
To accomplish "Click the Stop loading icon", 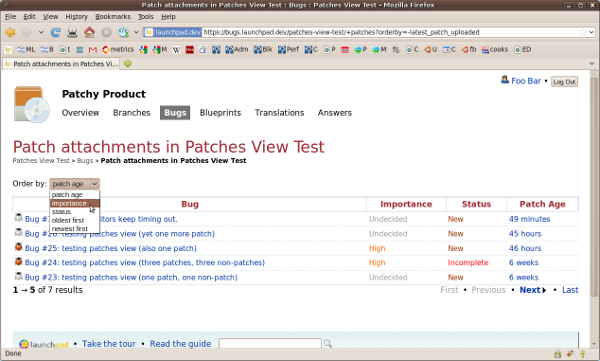I will [x=106, y=33].
